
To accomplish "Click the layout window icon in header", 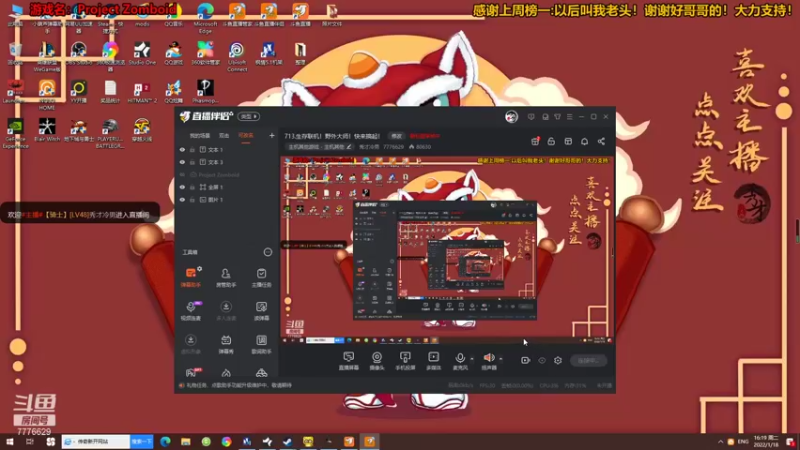I will point(568,141).
